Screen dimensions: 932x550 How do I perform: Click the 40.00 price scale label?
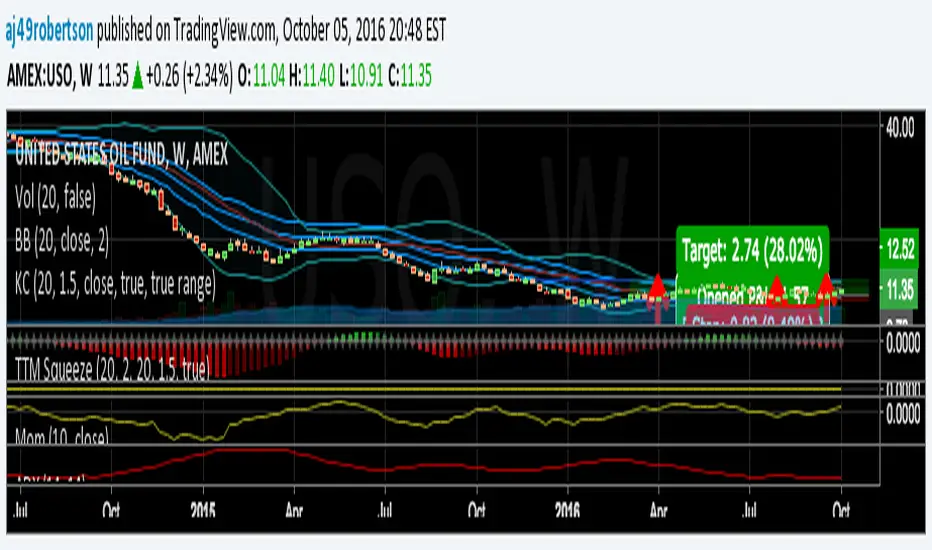pyautogui.click(x=900, y=128)
